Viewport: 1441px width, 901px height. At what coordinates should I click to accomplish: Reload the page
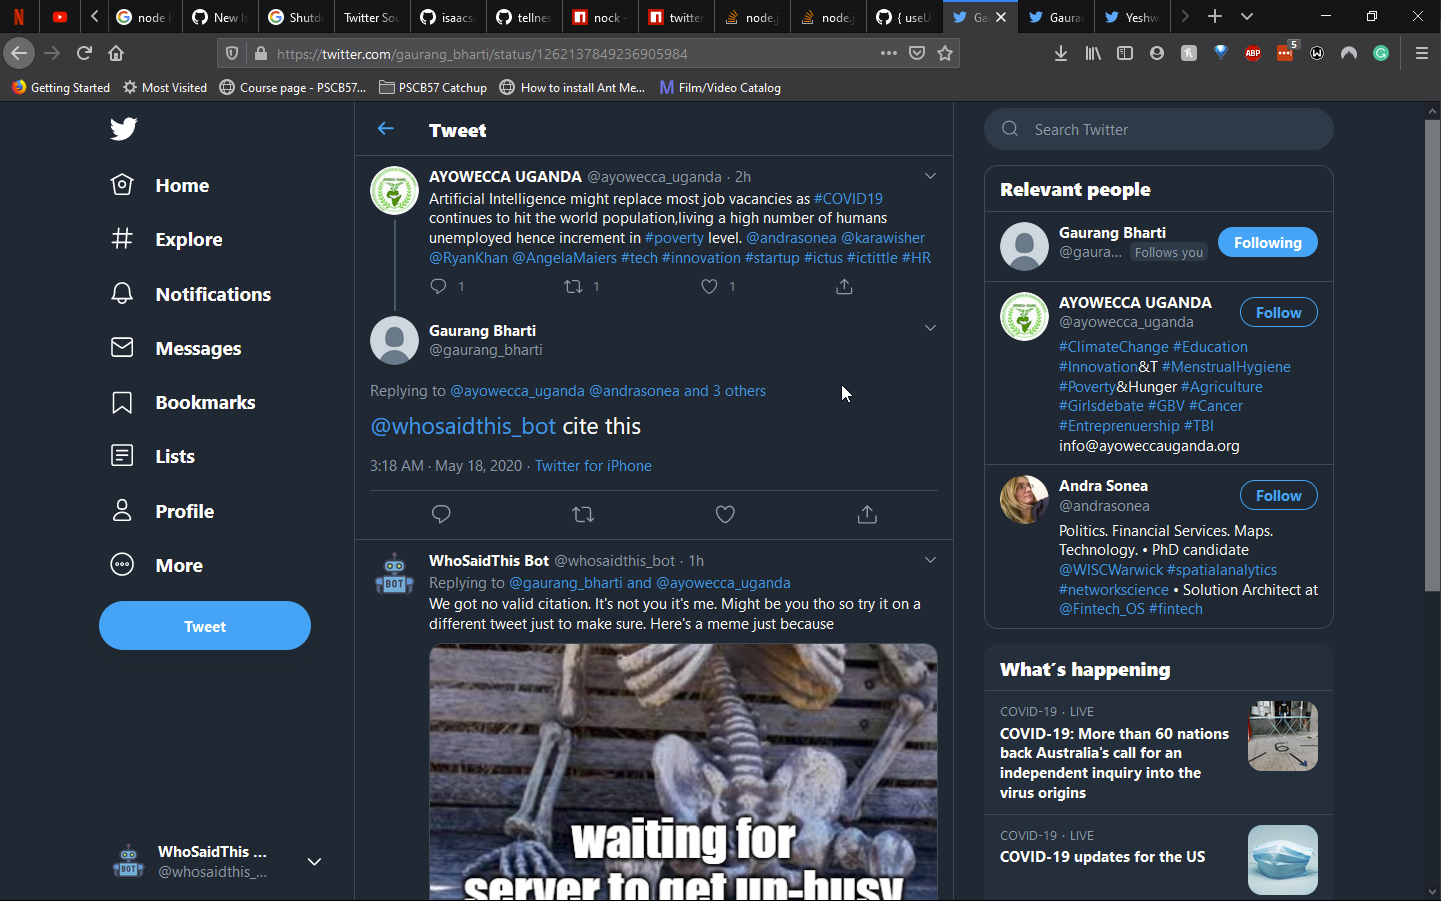tap(84, 53)
